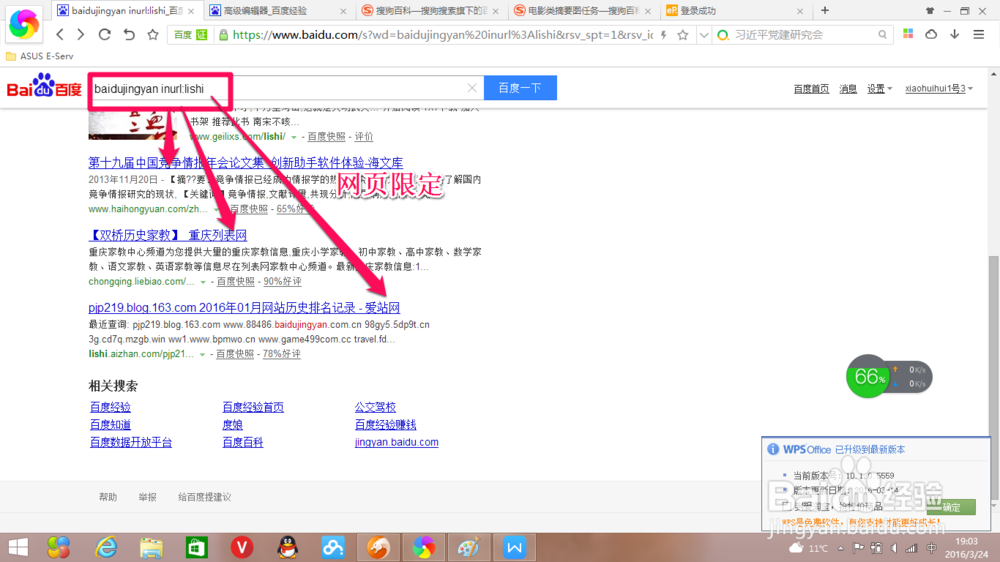1000x562 pixels.
Task: Open the 第十九届中国竞争情报年会论文集 result
Action: point(246,163)
